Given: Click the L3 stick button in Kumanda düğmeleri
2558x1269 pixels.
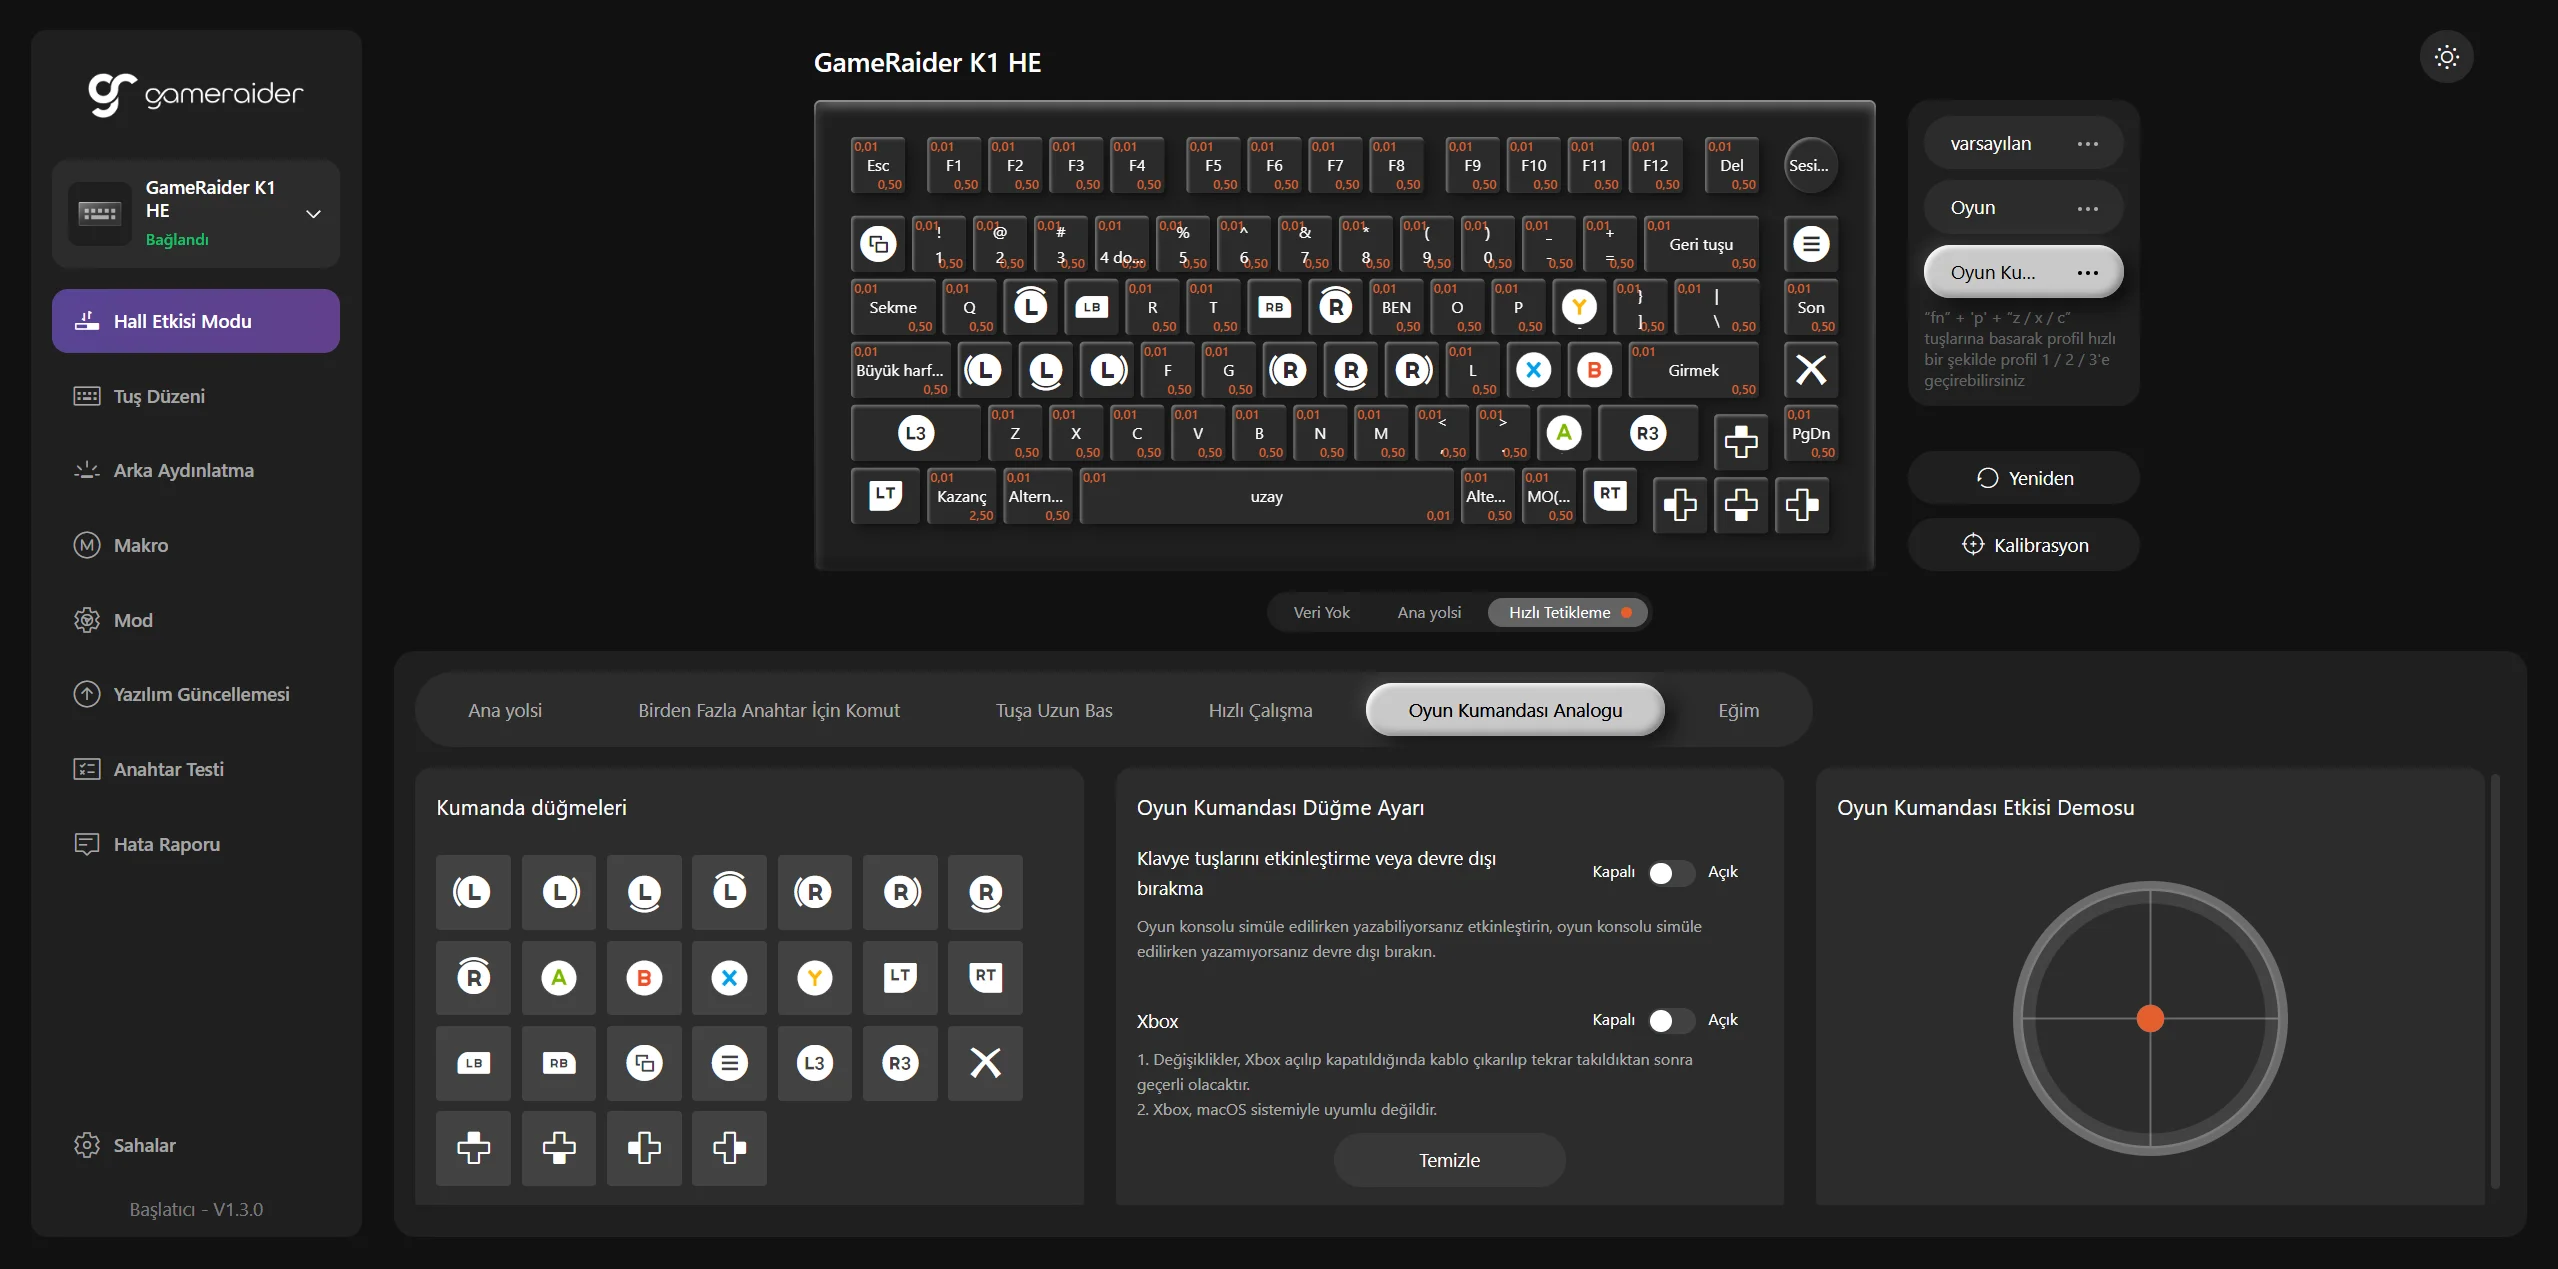Looking at the screenshot, I should [x=814, y=1063].
